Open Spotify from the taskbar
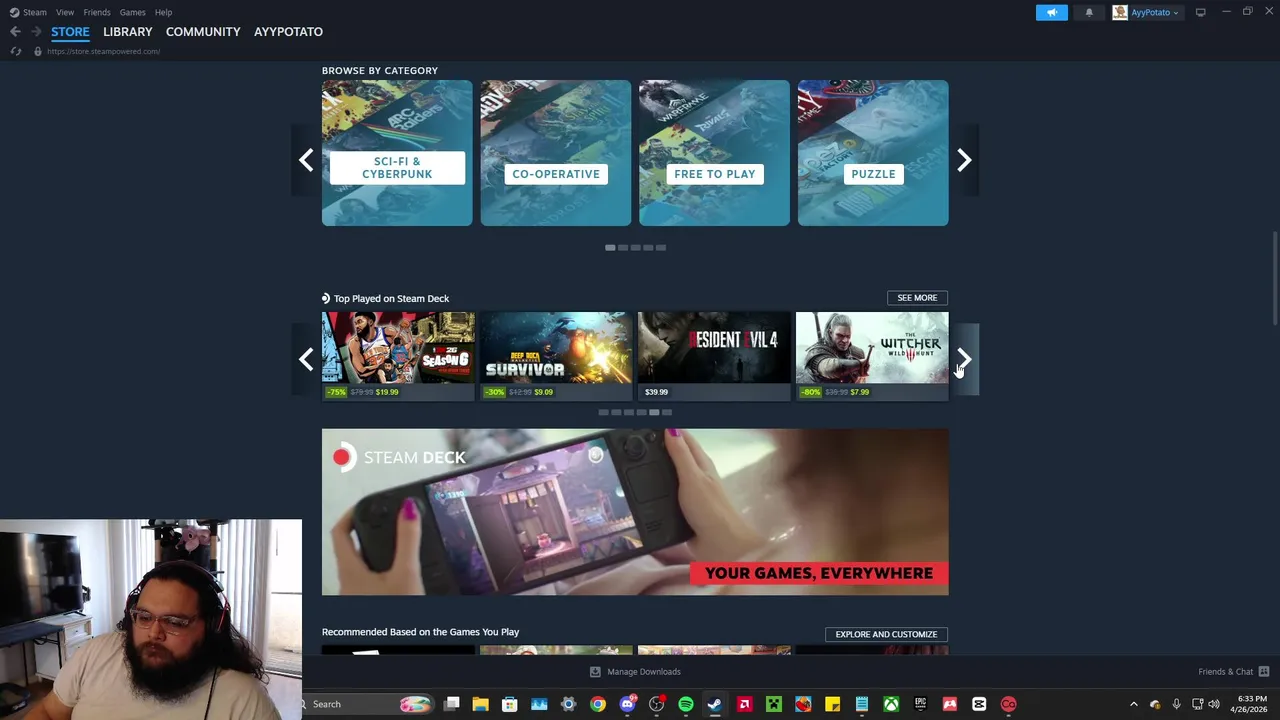The width and height of the screenshot is (1280, 720). point(686,704)
